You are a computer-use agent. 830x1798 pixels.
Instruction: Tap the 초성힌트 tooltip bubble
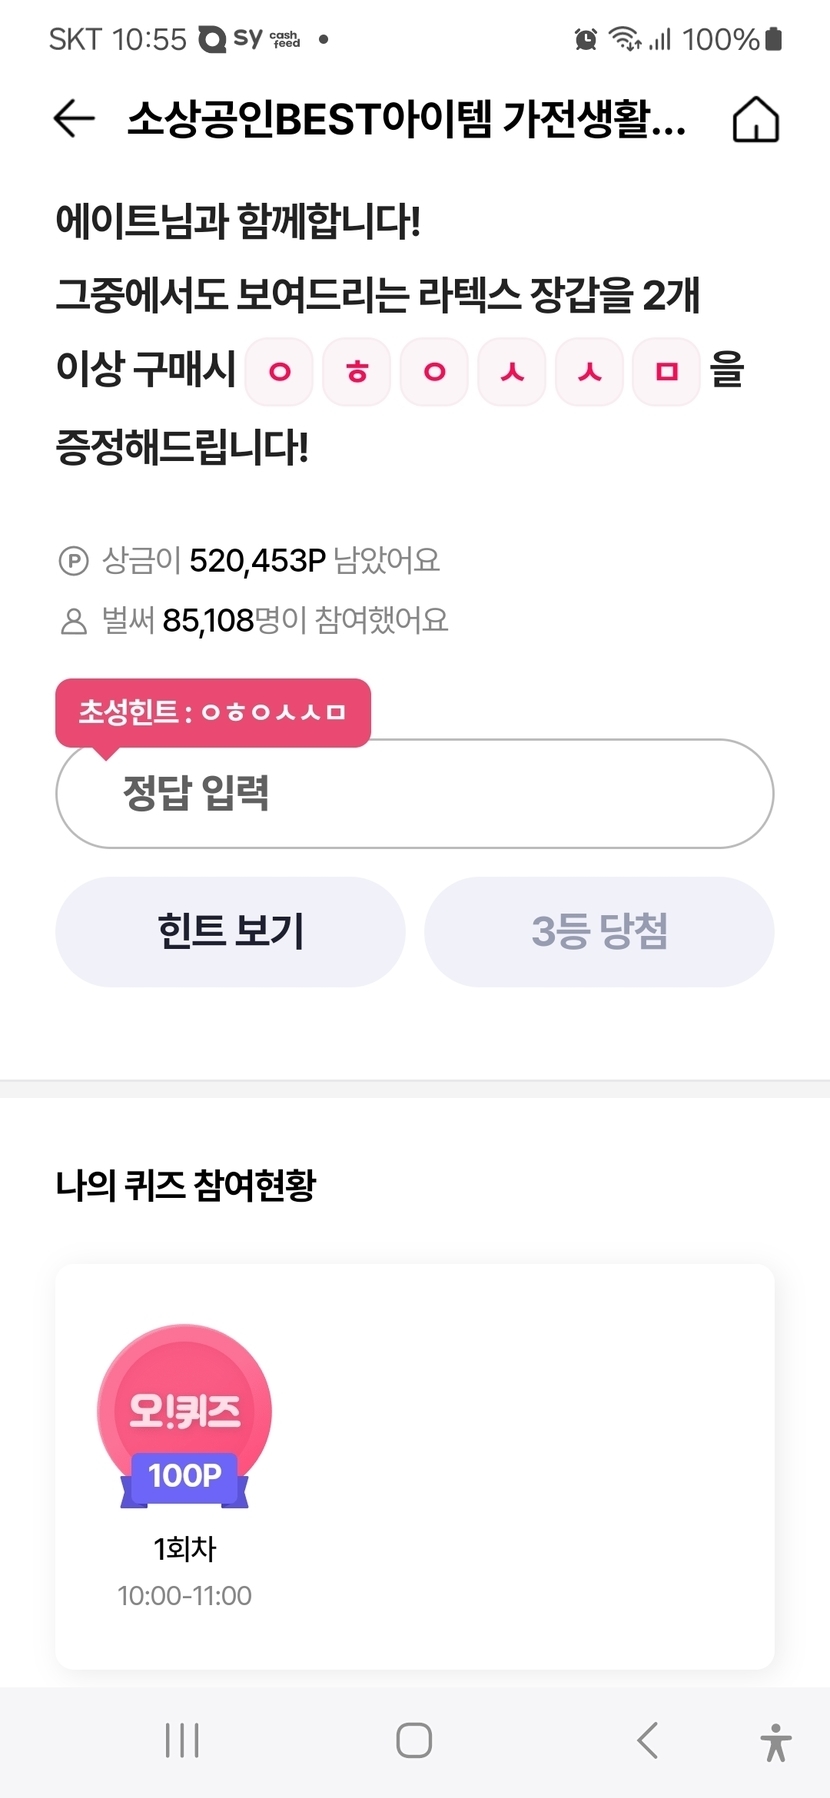coord(213,712)
